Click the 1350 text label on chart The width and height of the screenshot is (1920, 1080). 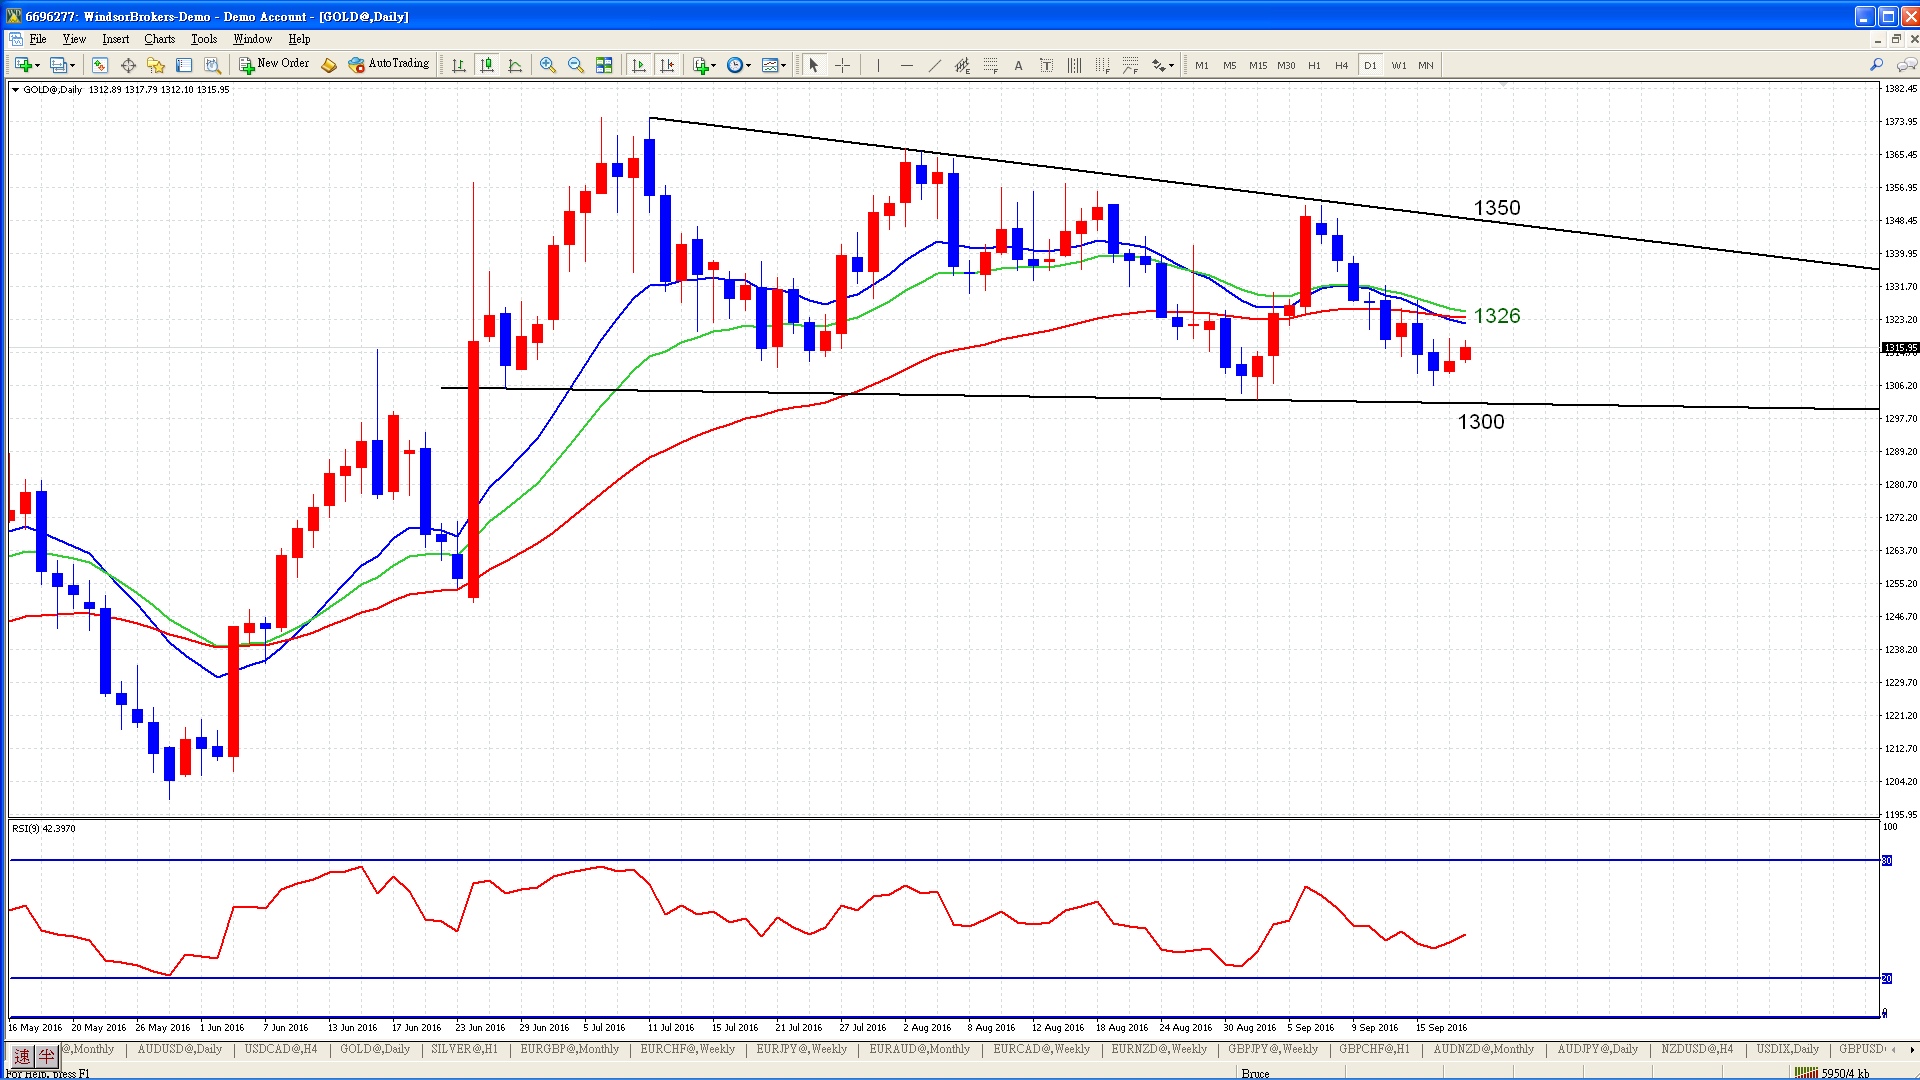[1496, 208]
